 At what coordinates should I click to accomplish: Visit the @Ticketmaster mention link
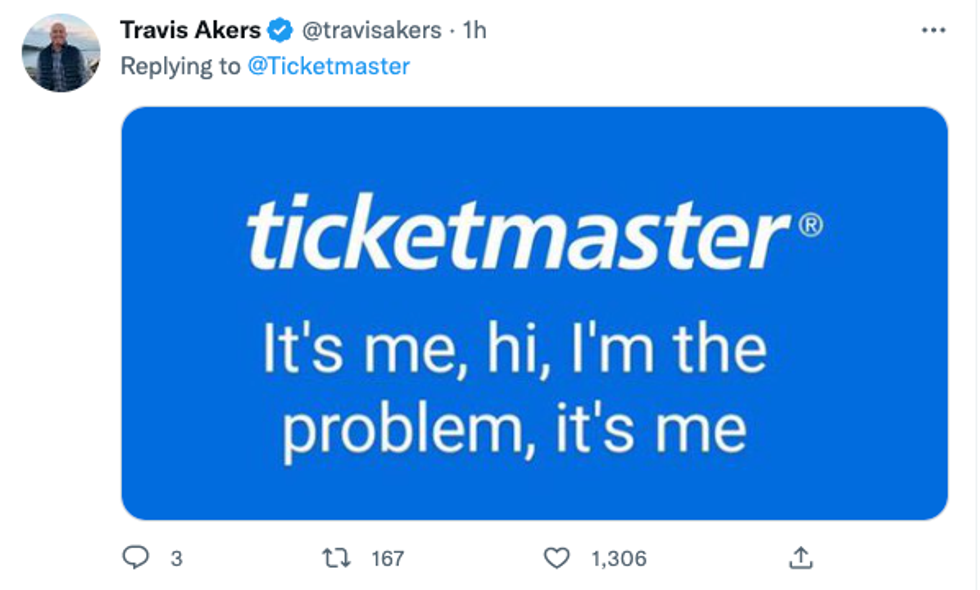tap(328, 66)
